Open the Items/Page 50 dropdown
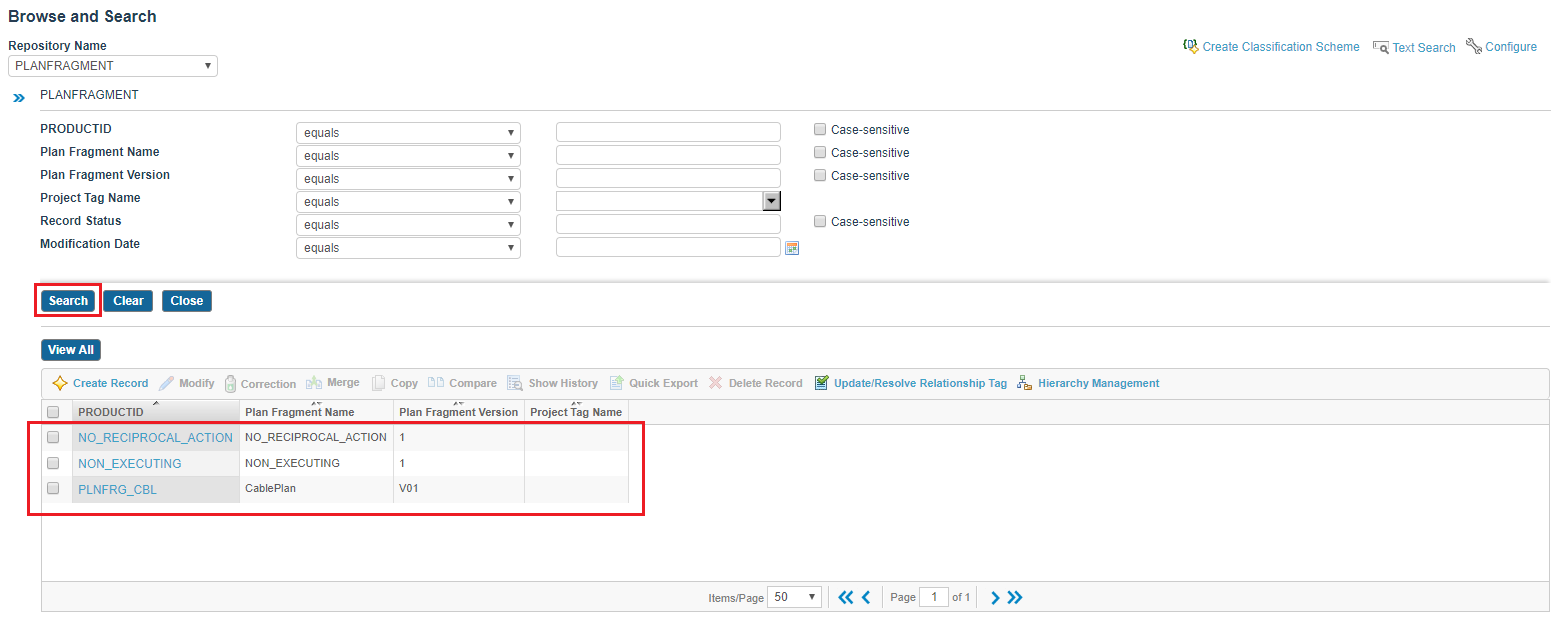This screenshot has height=623, width=1558. [x=795, y=597]
